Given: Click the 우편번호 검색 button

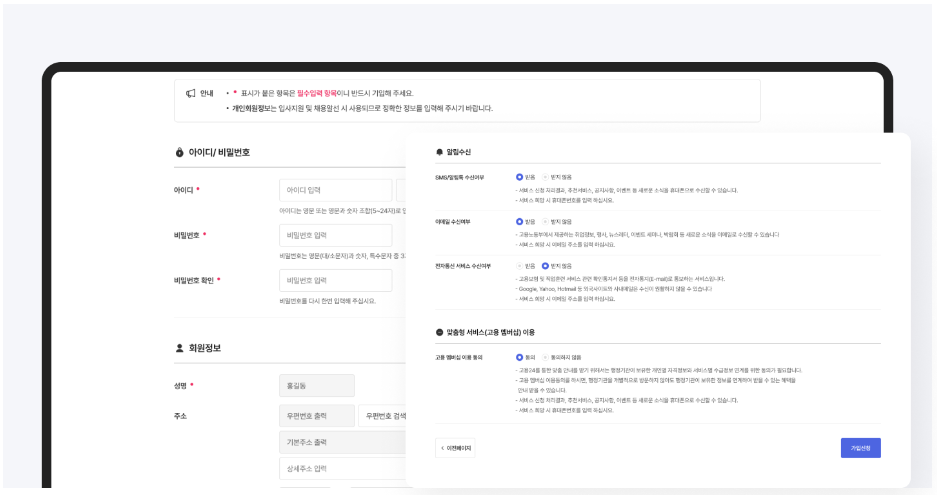Looking at the screenshot, I should pyautogui.click(x=382, y=416).
